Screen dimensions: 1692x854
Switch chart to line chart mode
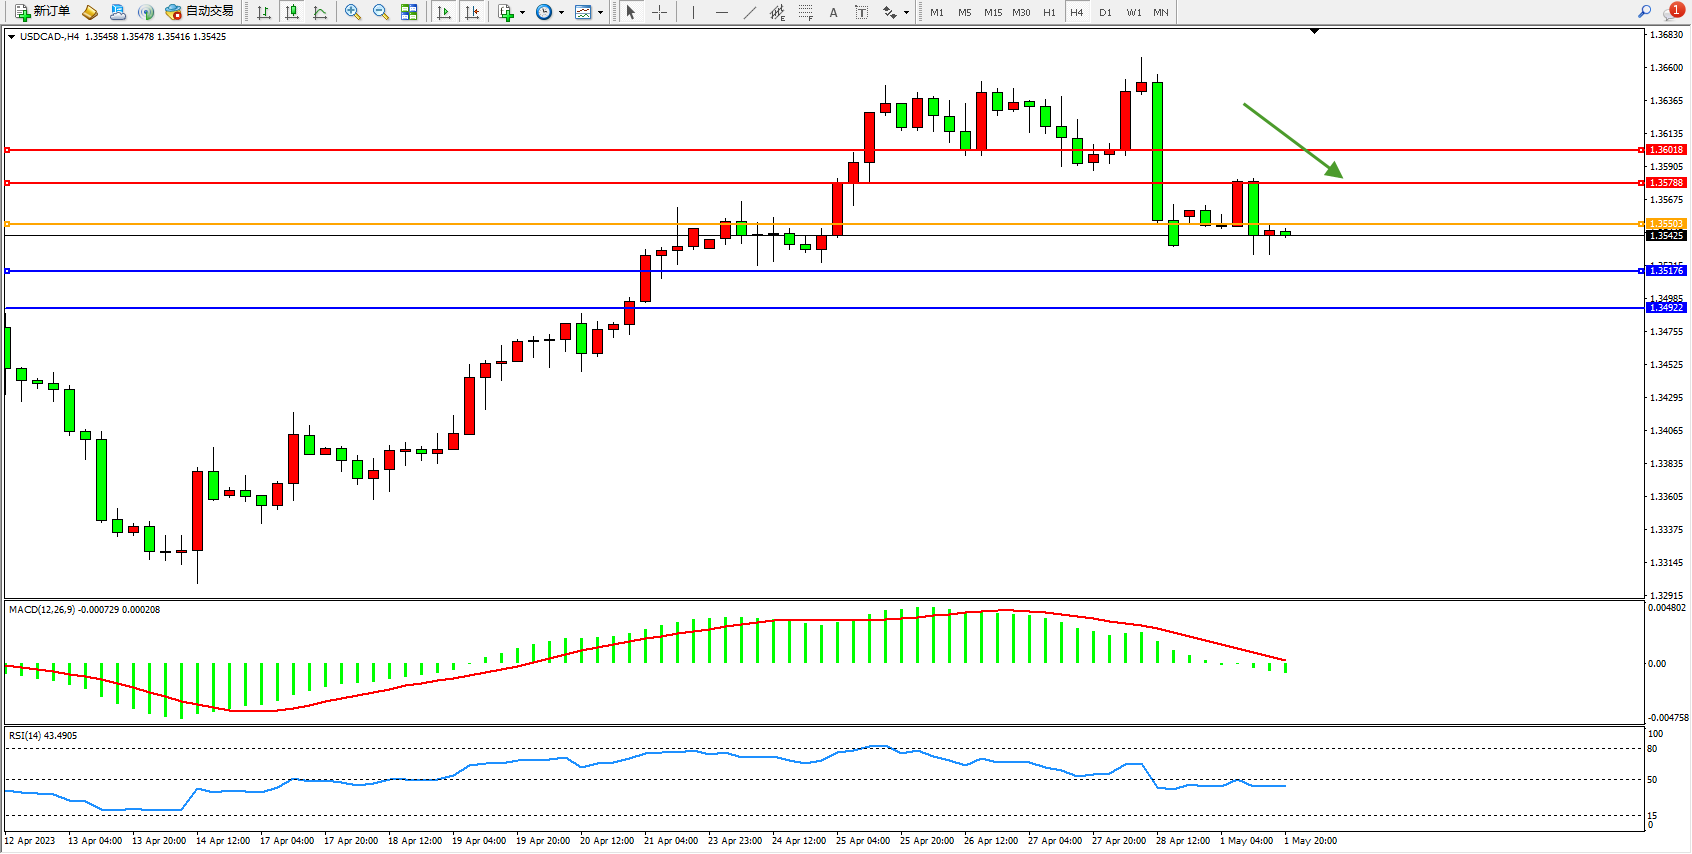(320, 12)
